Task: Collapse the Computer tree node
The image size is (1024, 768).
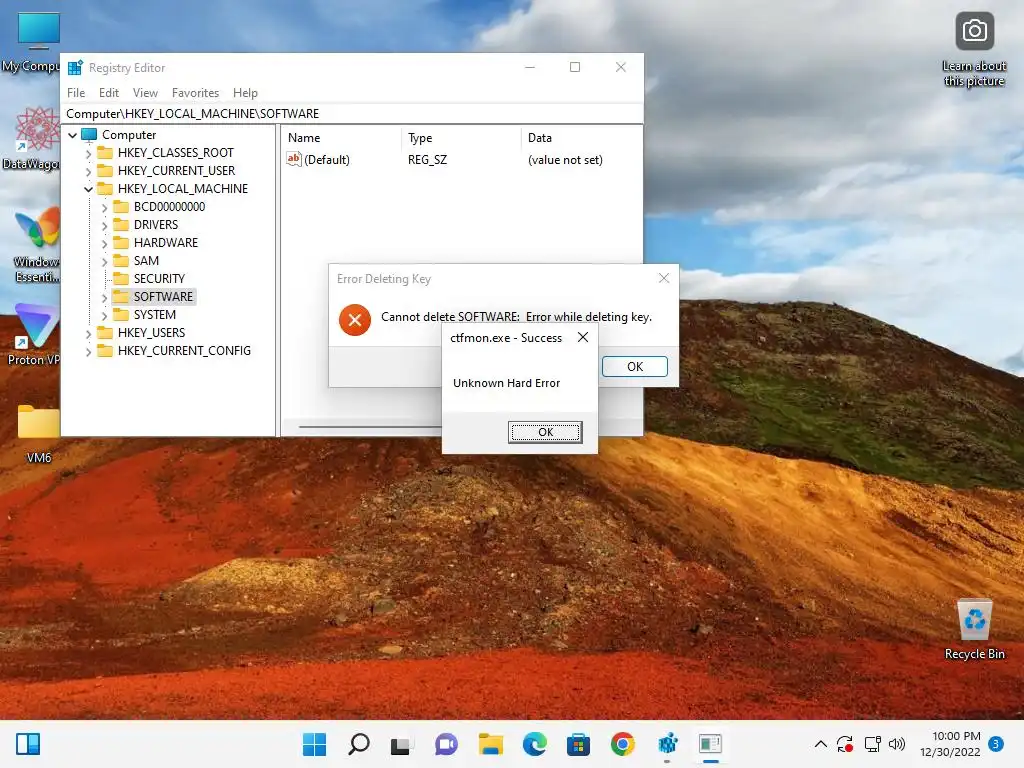Action: (72, 135)
